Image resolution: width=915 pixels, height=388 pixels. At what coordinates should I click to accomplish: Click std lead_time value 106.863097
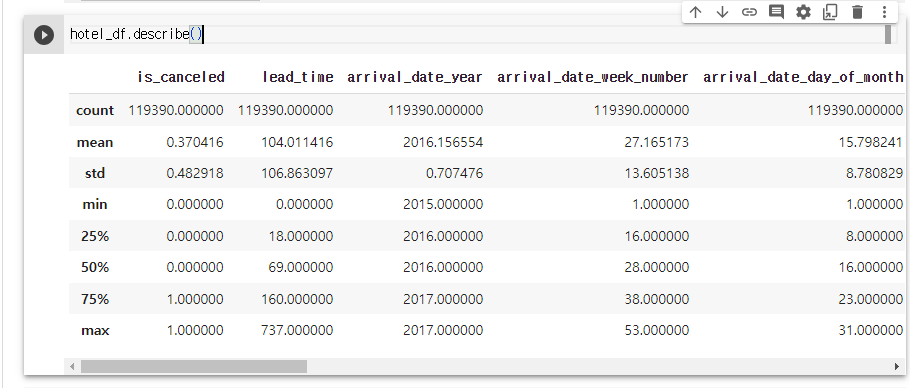tap(297, 173)
